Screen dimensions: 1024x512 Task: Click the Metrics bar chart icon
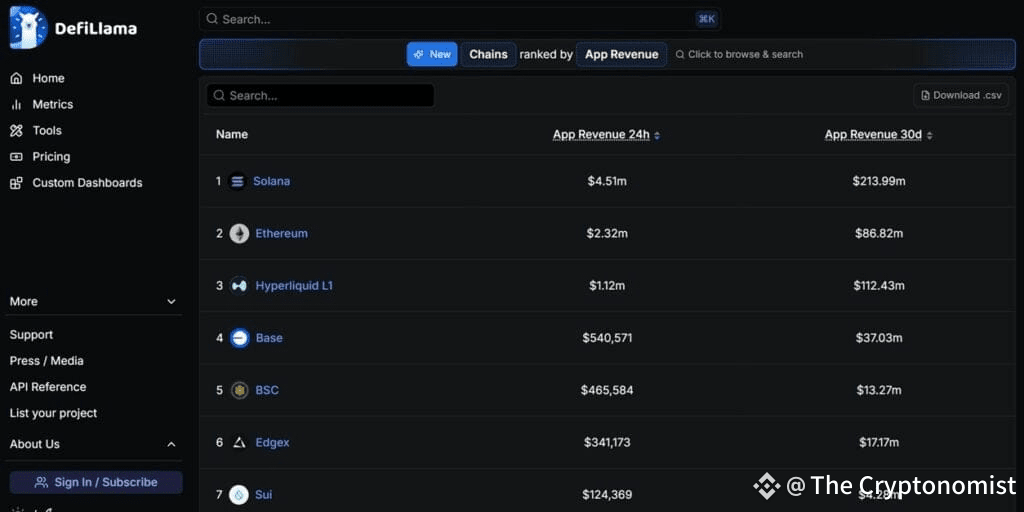coord(16,104)
